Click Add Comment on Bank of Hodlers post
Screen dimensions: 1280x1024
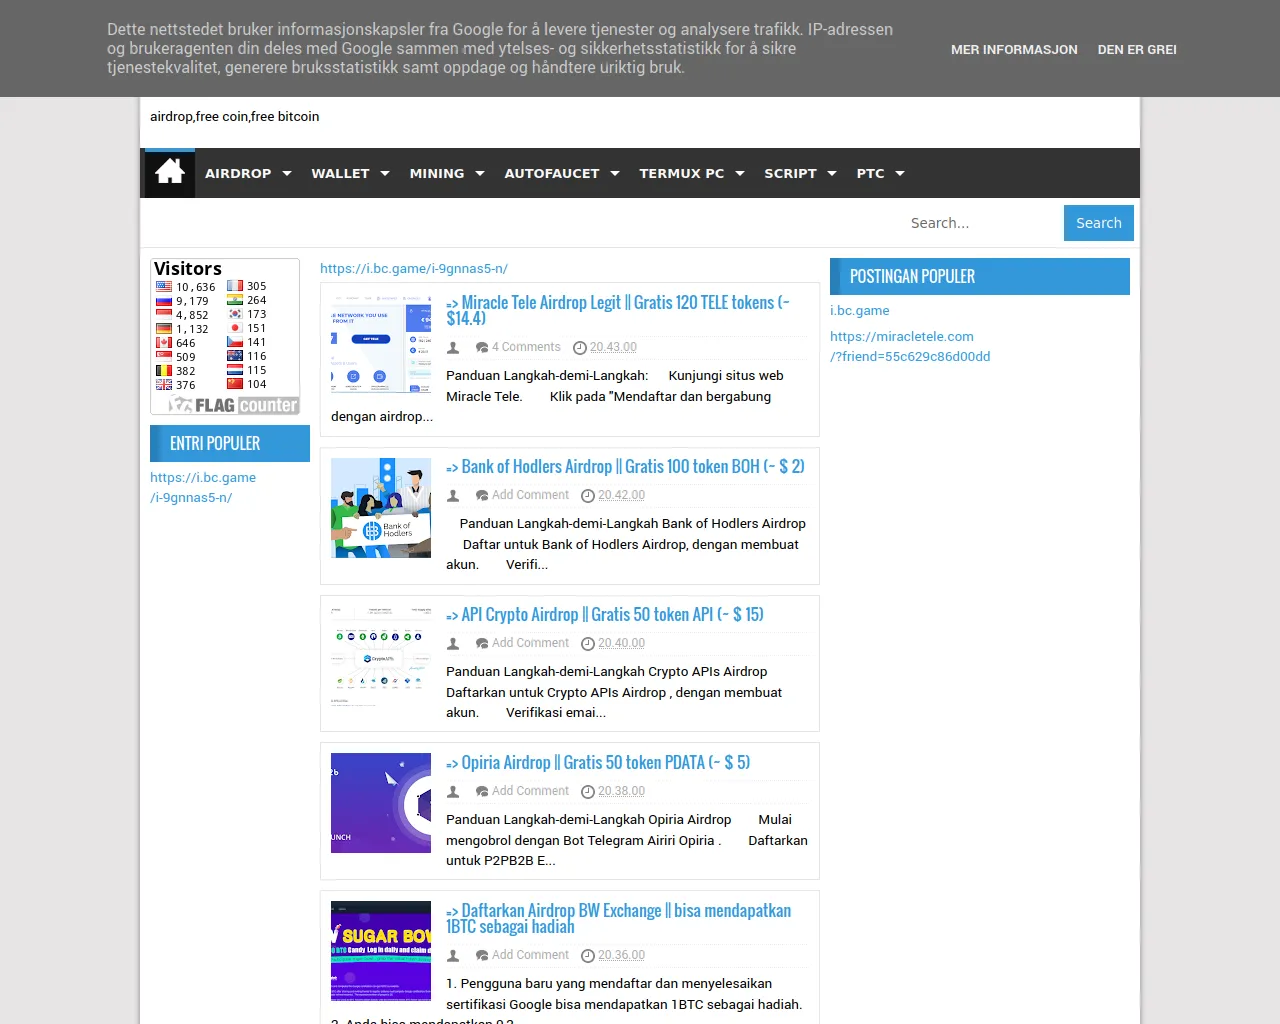tap(530, 495)
